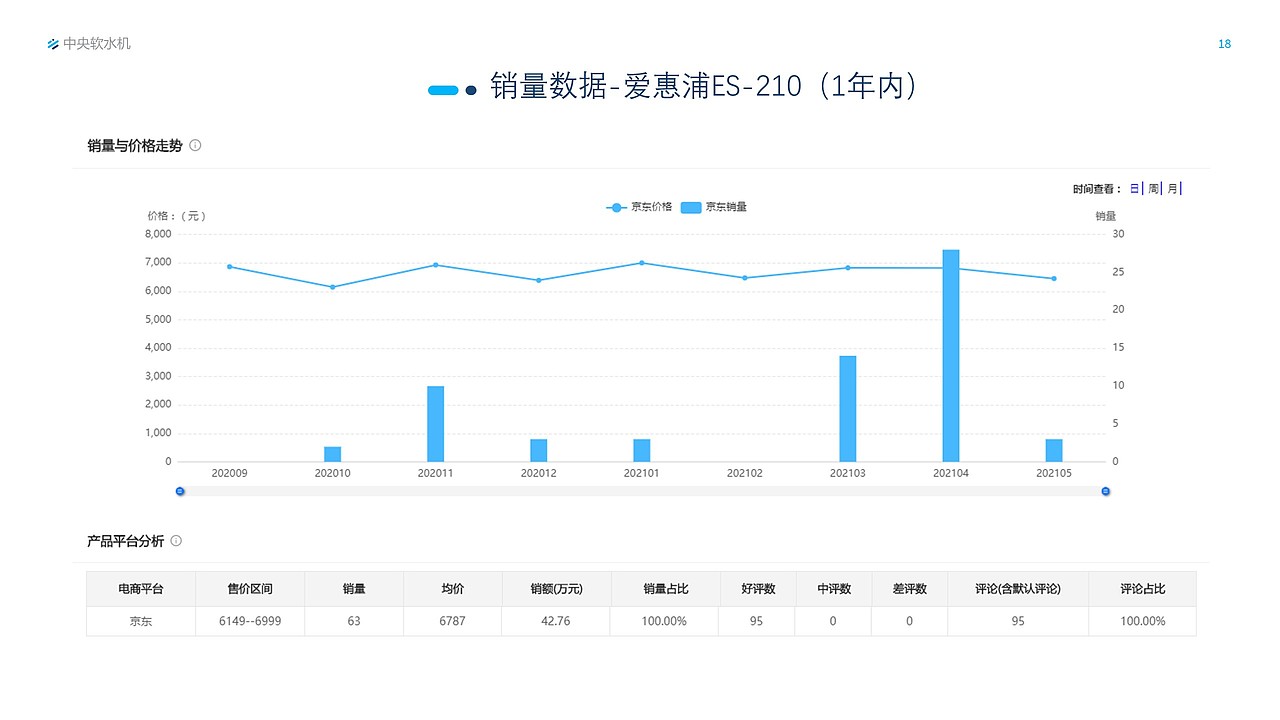
Task: Switch time view to 周
Action: point(1153,188)
